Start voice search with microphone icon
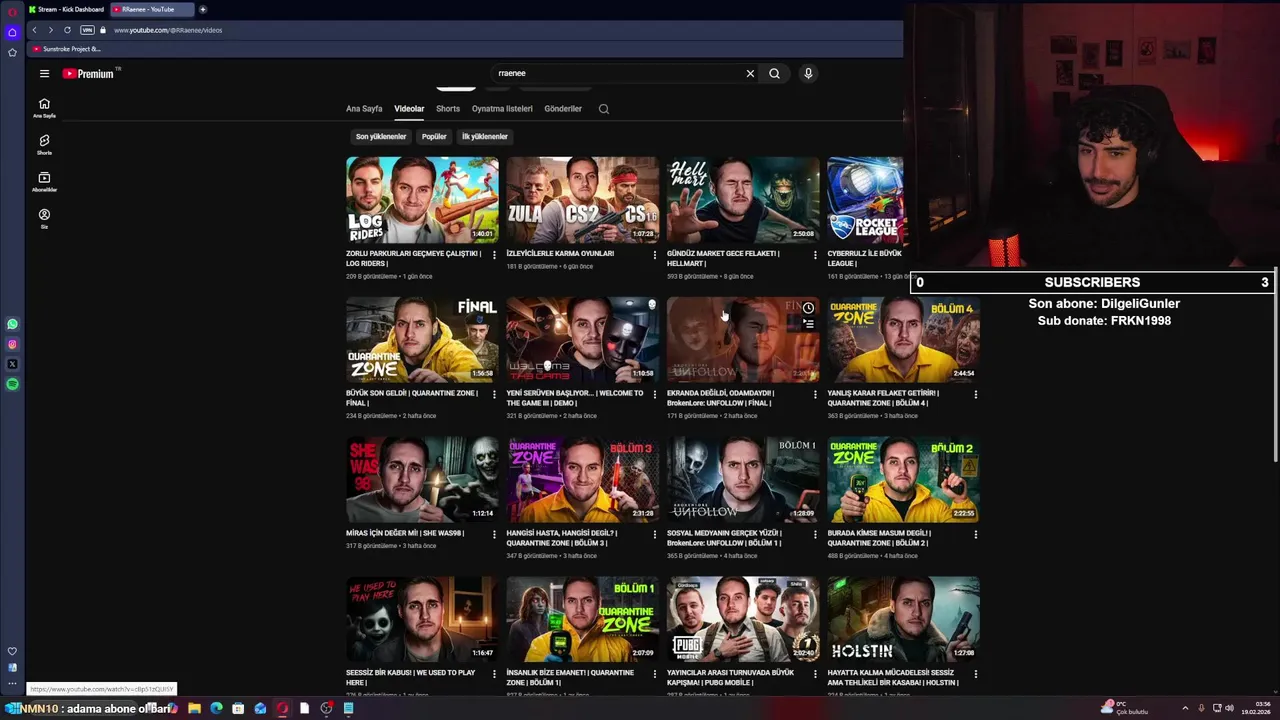This screenshot has width=1280, height=720. click(808, 73)
